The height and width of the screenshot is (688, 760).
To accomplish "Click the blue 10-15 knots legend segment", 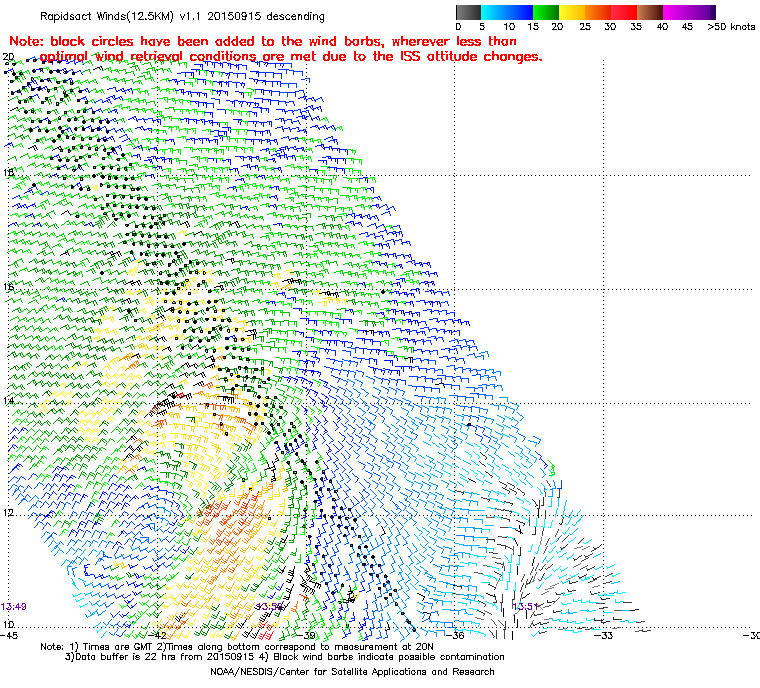I will [x=520, y=12].
